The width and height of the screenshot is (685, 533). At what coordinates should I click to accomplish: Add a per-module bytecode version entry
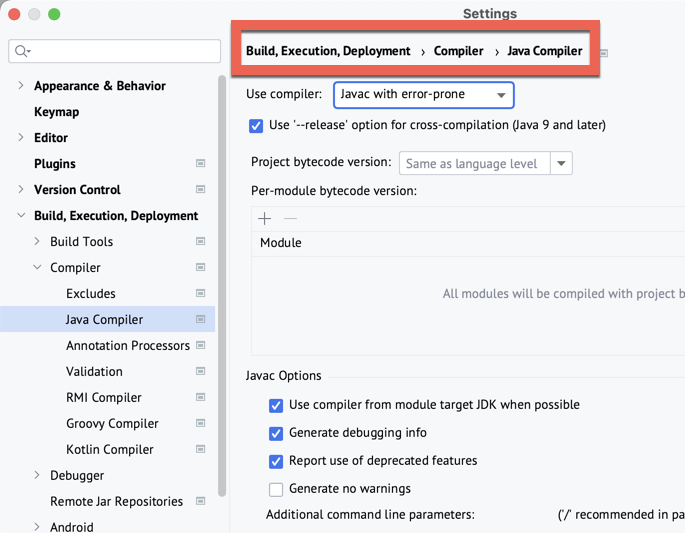265,218
